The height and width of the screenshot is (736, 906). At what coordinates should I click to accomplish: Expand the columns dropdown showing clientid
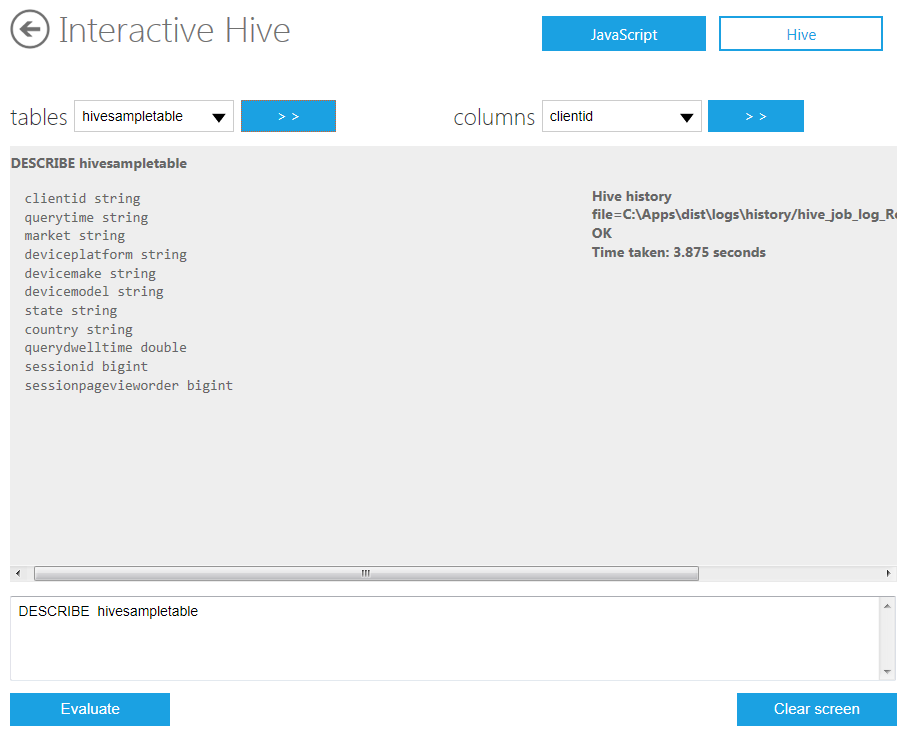[621, 117]
